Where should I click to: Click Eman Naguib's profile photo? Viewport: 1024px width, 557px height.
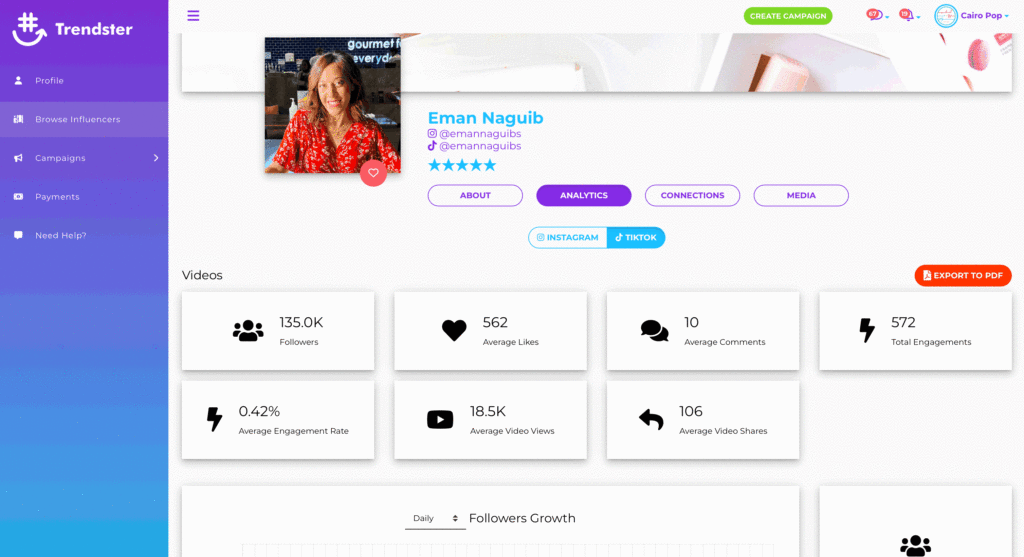pos(332,105)
